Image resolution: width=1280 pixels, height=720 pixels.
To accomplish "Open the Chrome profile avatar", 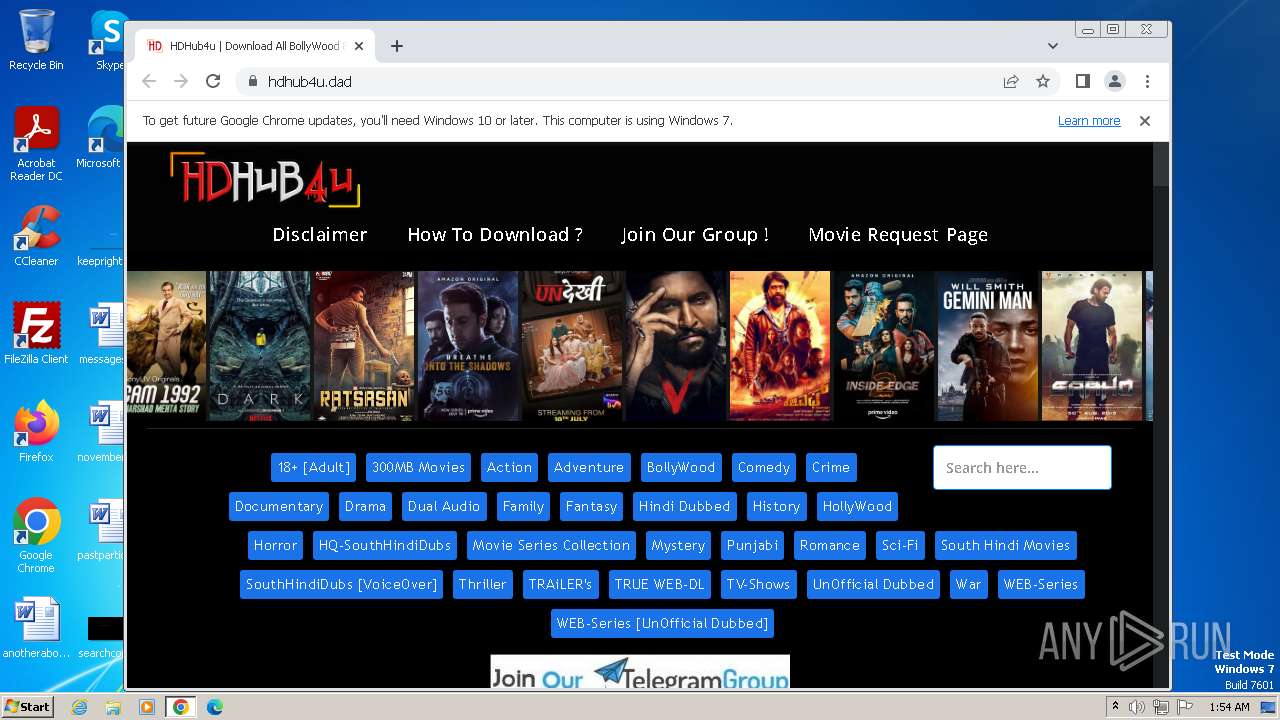I will point(1115,82).
